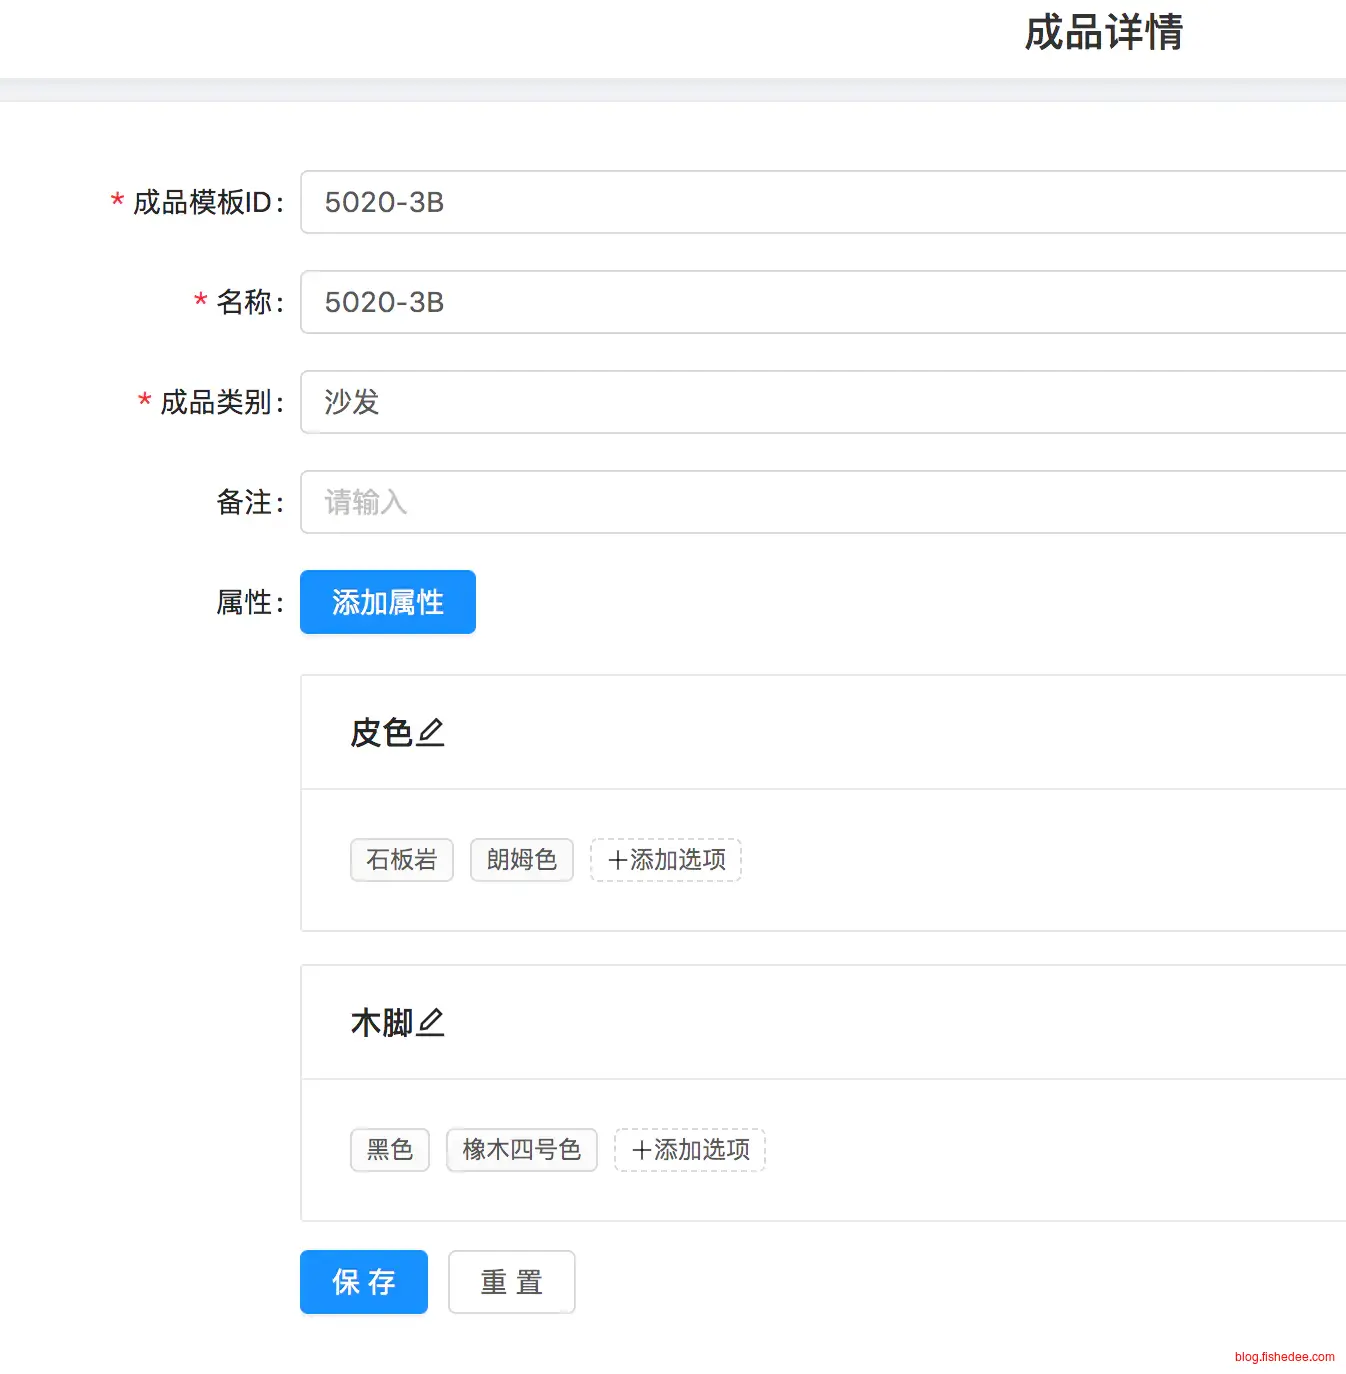Screen dimensions: 1346x1374
Task: Click the 成品详情 page title
Action: [x=1104, y=32]
